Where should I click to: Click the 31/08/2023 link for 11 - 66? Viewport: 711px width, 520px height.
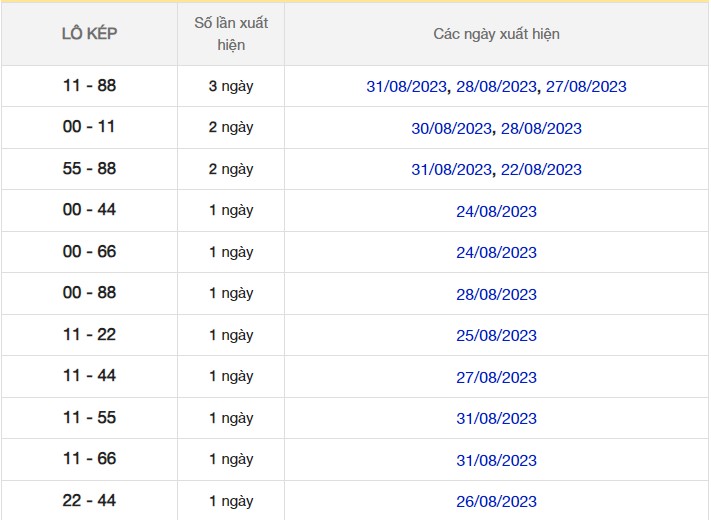click(496, 461)
